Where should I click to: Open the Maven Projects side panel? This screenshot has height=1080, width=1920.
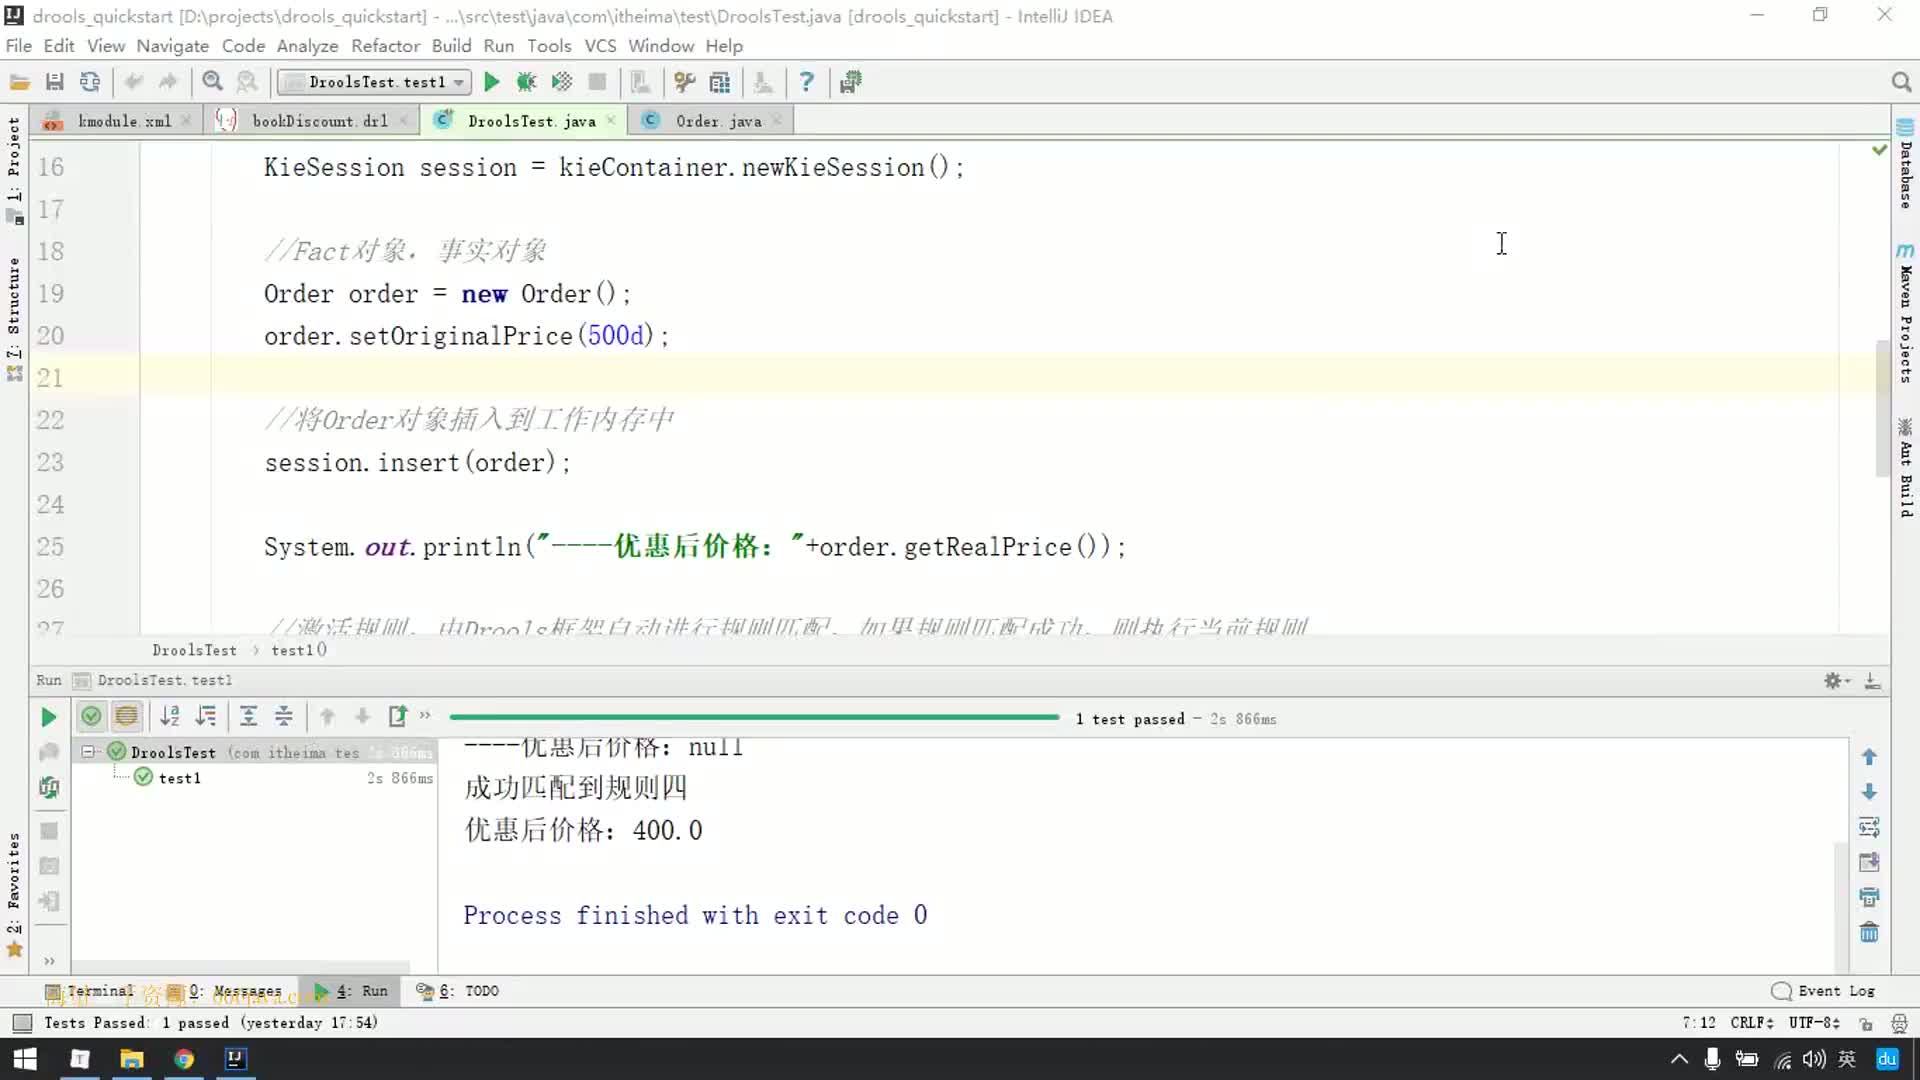[1905, 315]
